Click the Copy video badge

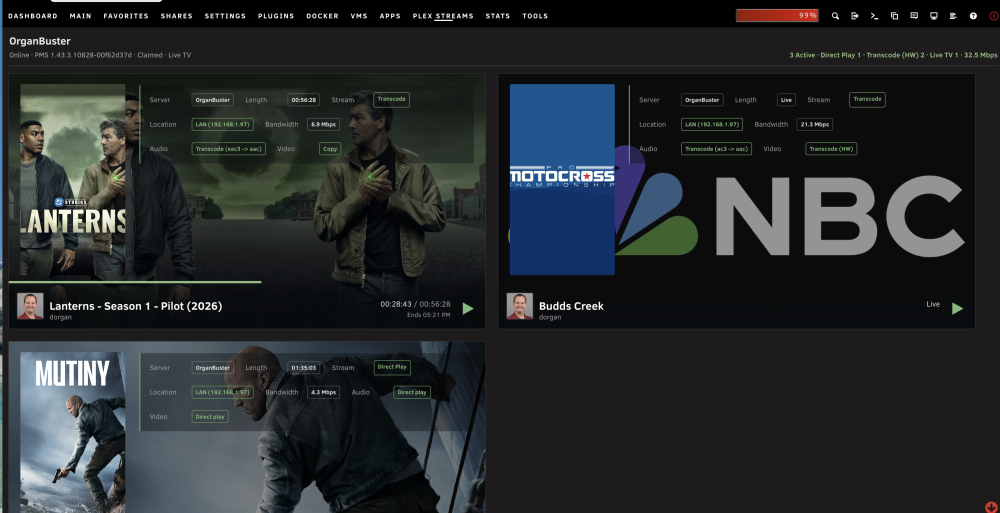330,149
